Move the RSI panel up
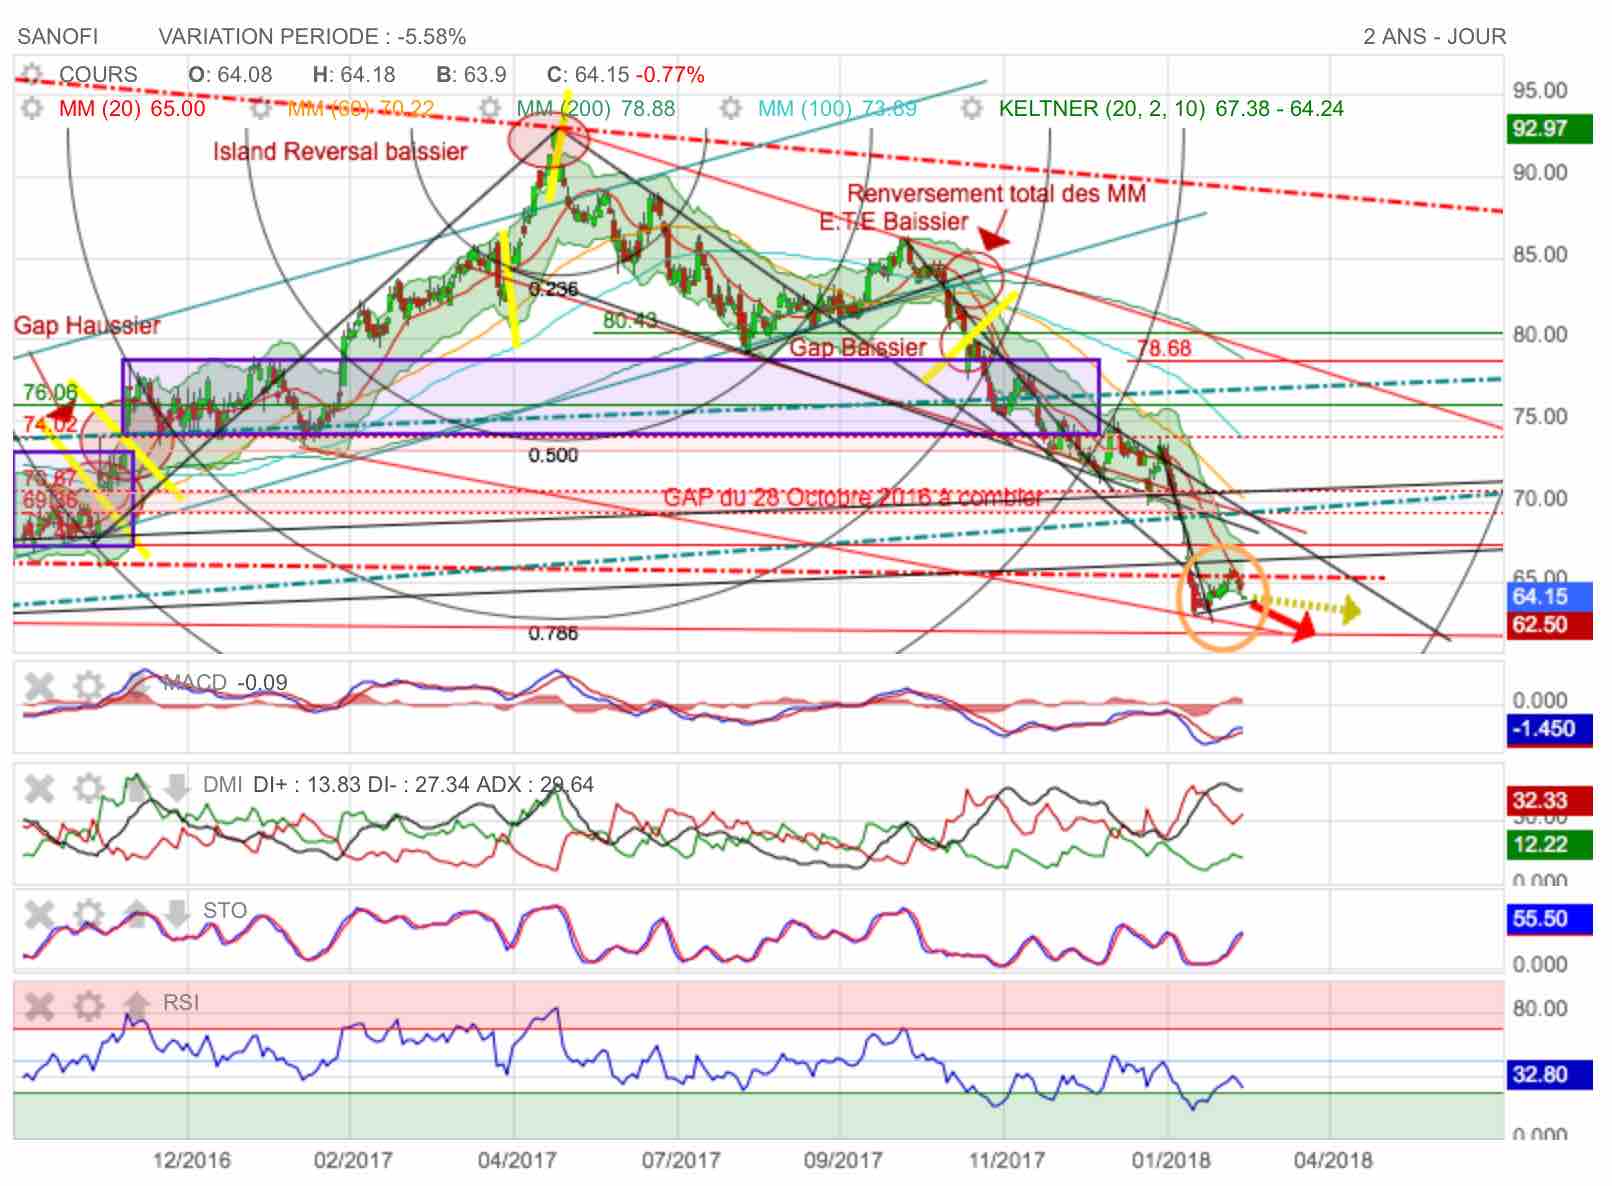The width and height of the screenshot is (1612, 1186). click(x=136, y=1003)
